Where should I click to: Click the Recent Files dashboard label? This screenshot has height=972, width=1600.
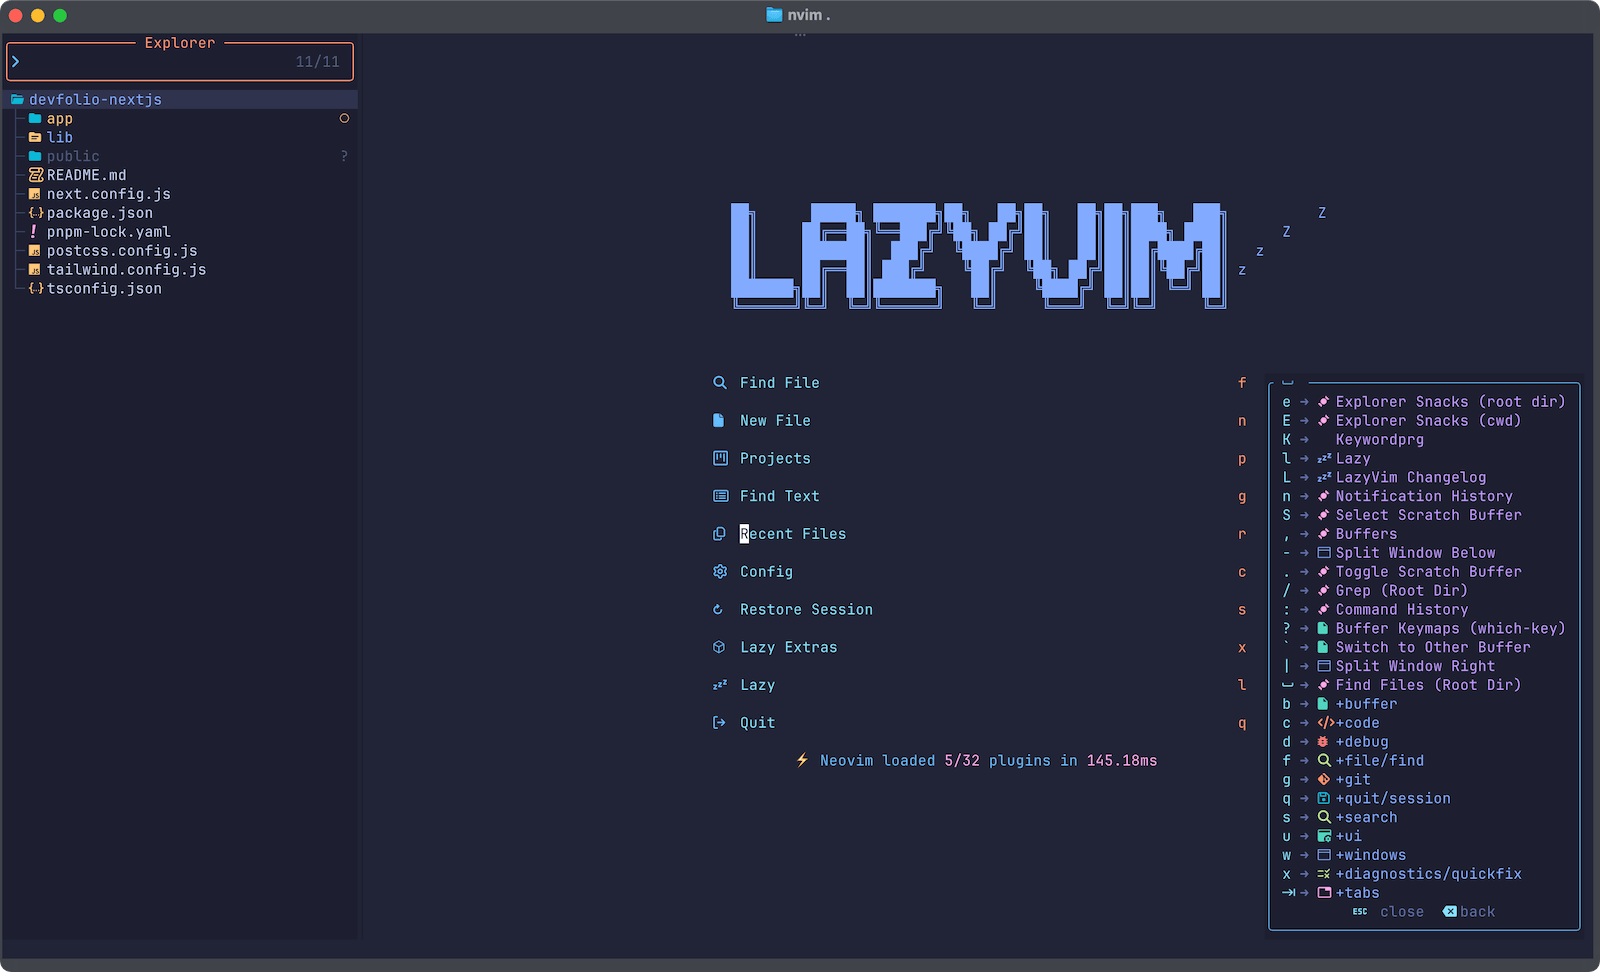point(793,534)
